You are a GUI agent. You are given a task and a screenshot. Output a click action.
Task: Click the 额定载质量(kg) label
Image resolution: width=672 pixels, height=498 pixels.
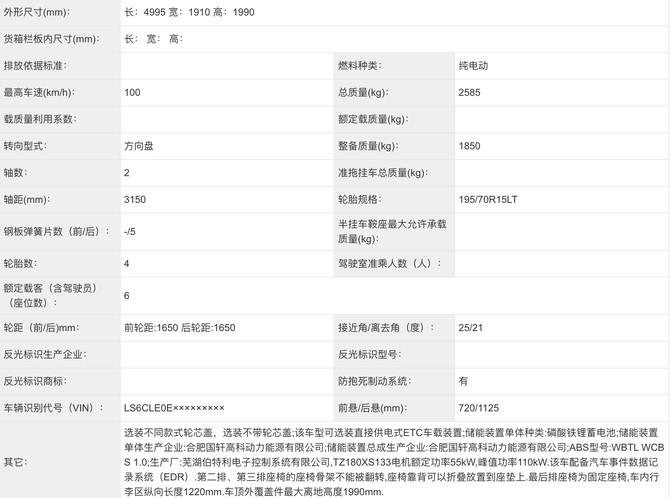(x=373, y=119)
